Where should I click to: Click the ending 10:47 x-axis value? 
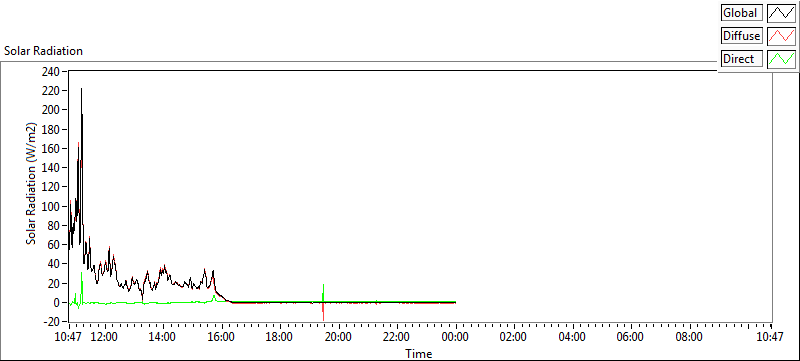770,337
